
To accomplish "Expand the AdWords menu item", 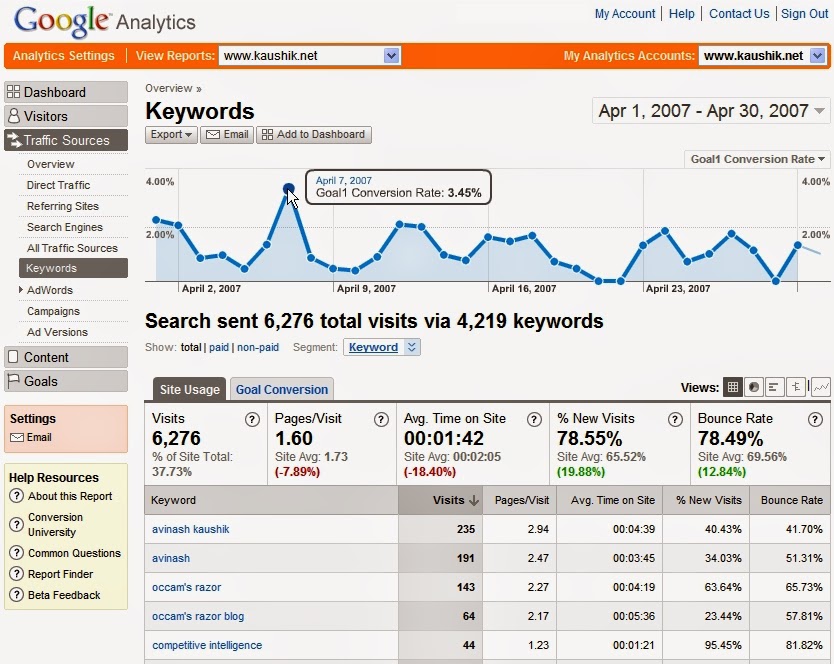I will click(21, 289).
